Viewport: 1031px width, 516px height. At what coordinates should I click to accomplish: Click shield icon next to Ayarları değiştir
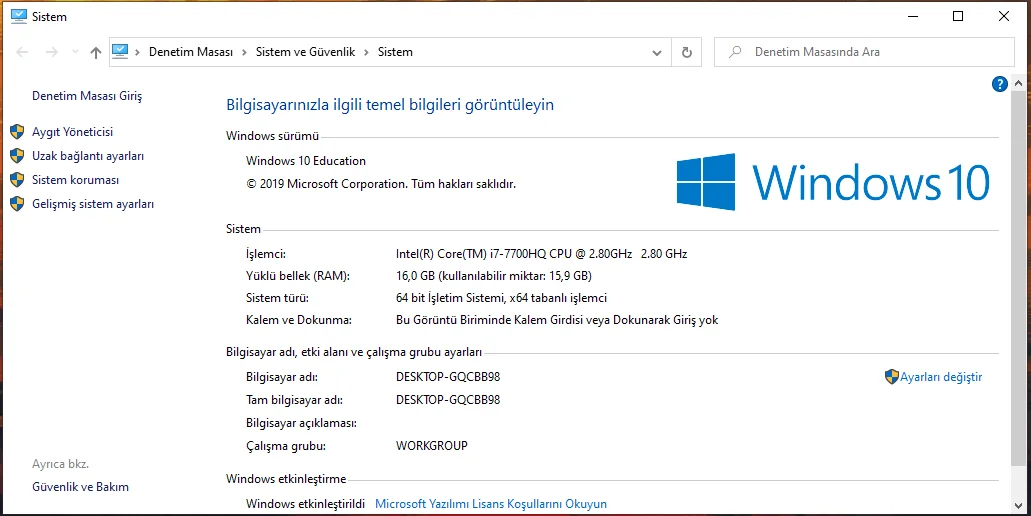pos(892,377)
